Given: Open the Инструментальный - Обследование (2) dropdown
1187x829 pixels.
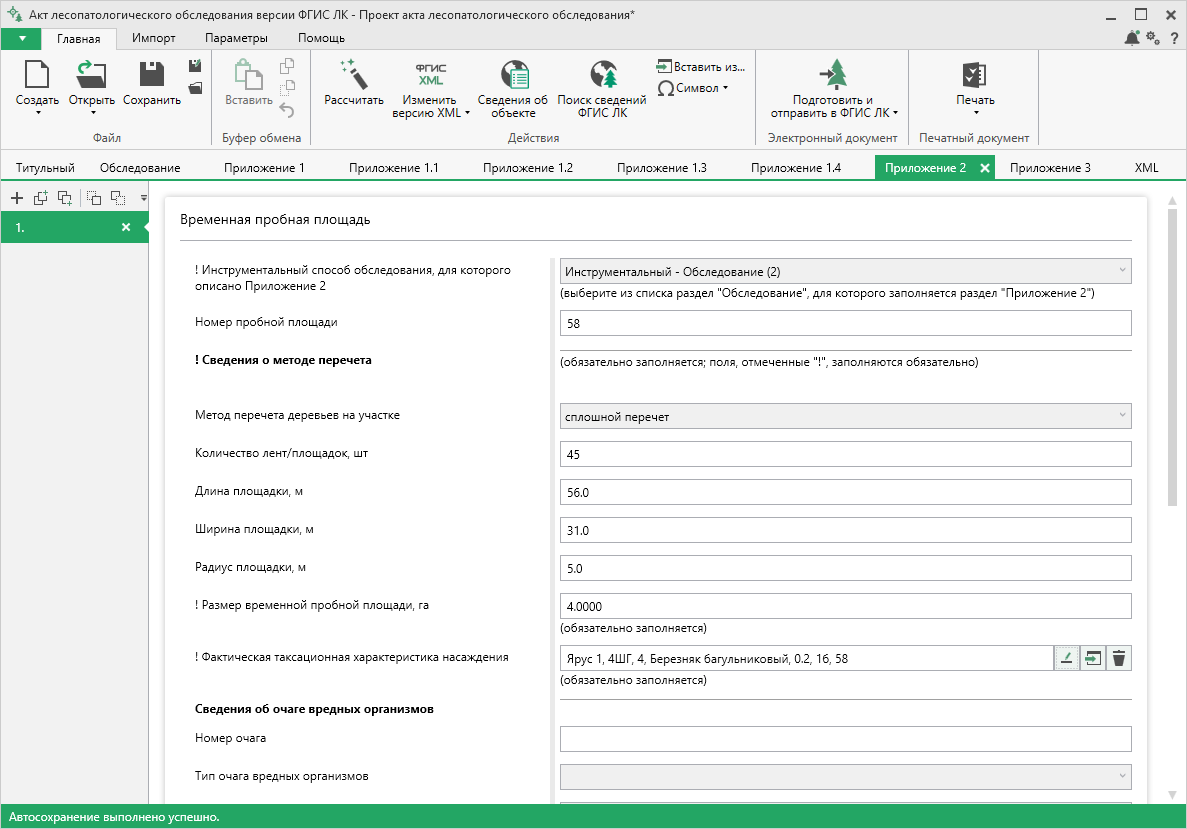Looking at the screenshot, I should (846, 271).
